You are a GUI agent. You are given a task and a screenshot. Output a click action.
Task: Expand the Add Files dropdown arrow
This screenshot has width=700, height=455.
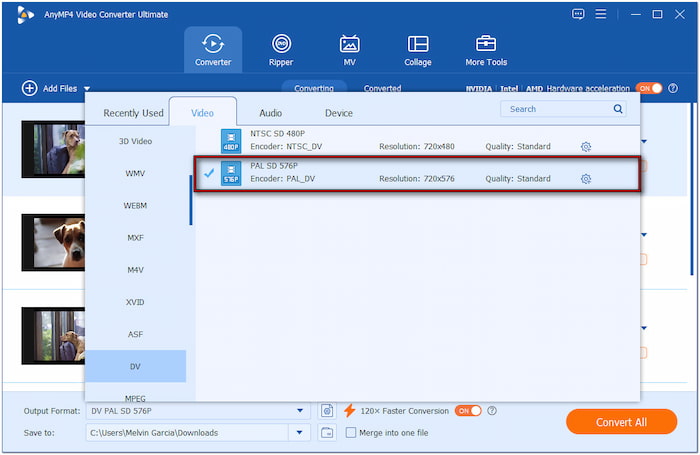point(87,89)
